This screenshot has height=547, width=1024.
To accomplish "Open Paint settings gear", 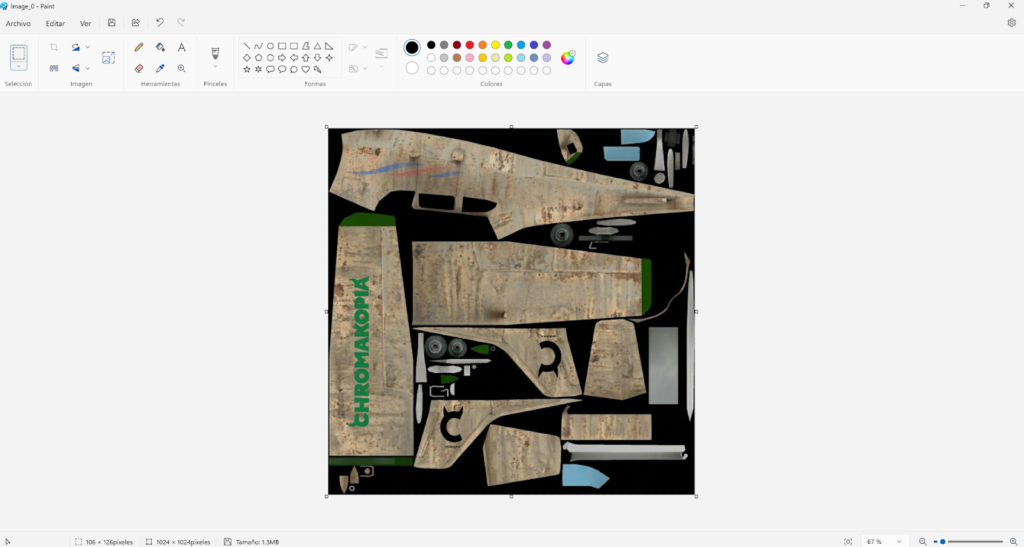I will coord(1012,23).
